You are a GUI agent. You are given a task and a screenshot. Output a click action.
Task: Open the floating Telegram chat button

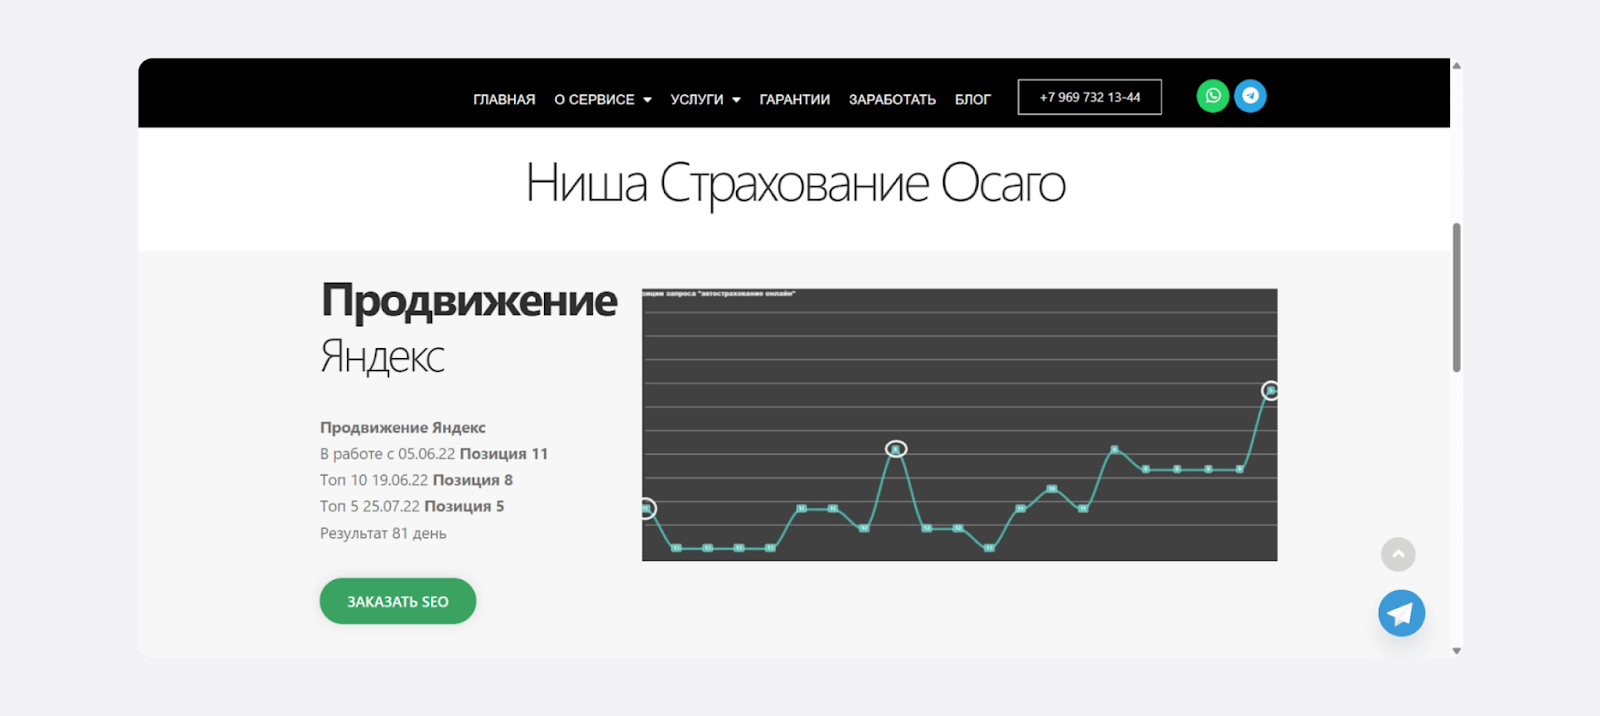[x=1401, y=613]
